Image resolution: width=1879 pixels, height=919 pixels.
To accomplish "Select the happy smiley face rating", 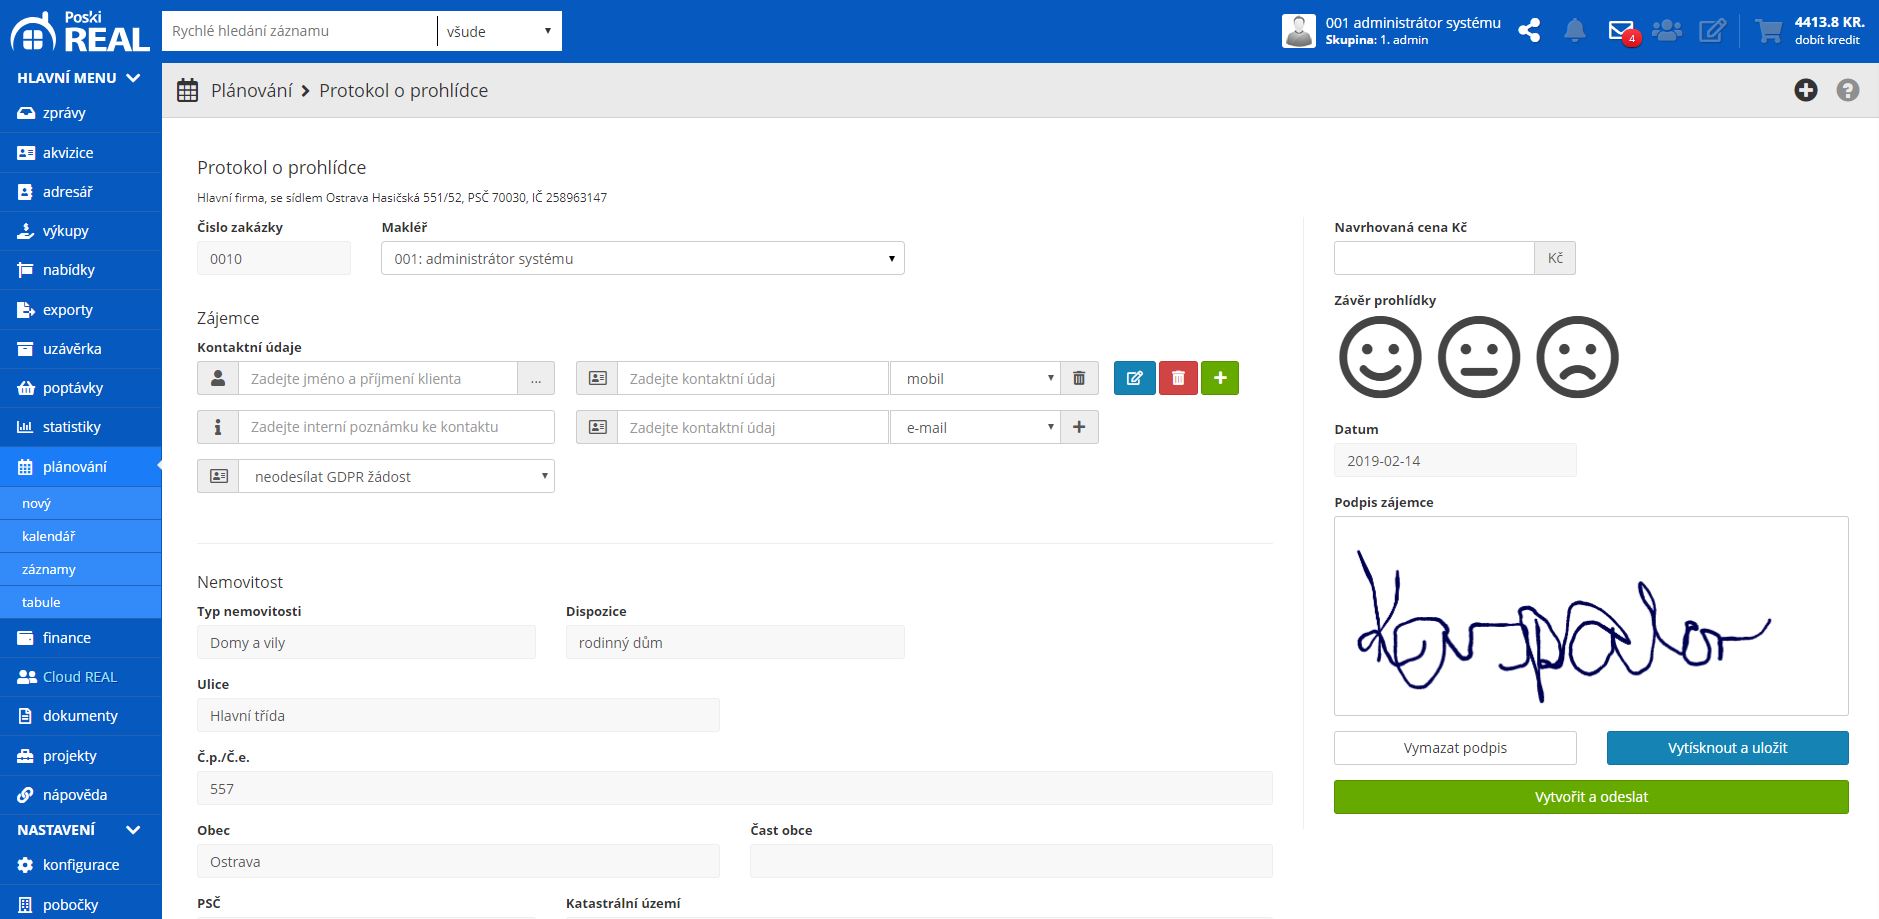I will tap(1380, 358).
